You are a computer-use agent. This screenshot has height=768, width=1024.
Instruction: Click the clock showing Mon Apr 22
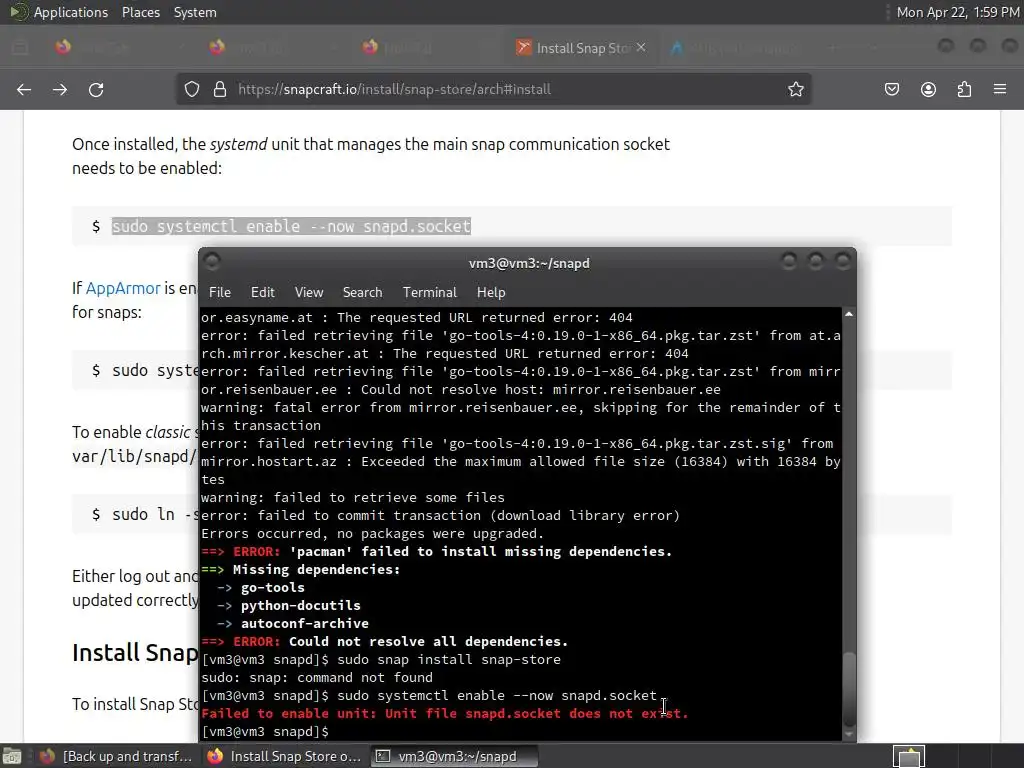coord(957,12)
